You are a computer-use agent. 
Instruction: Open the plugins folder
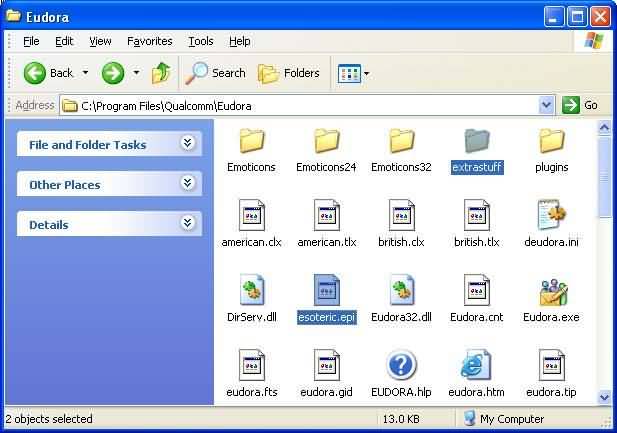pos(552,141)
